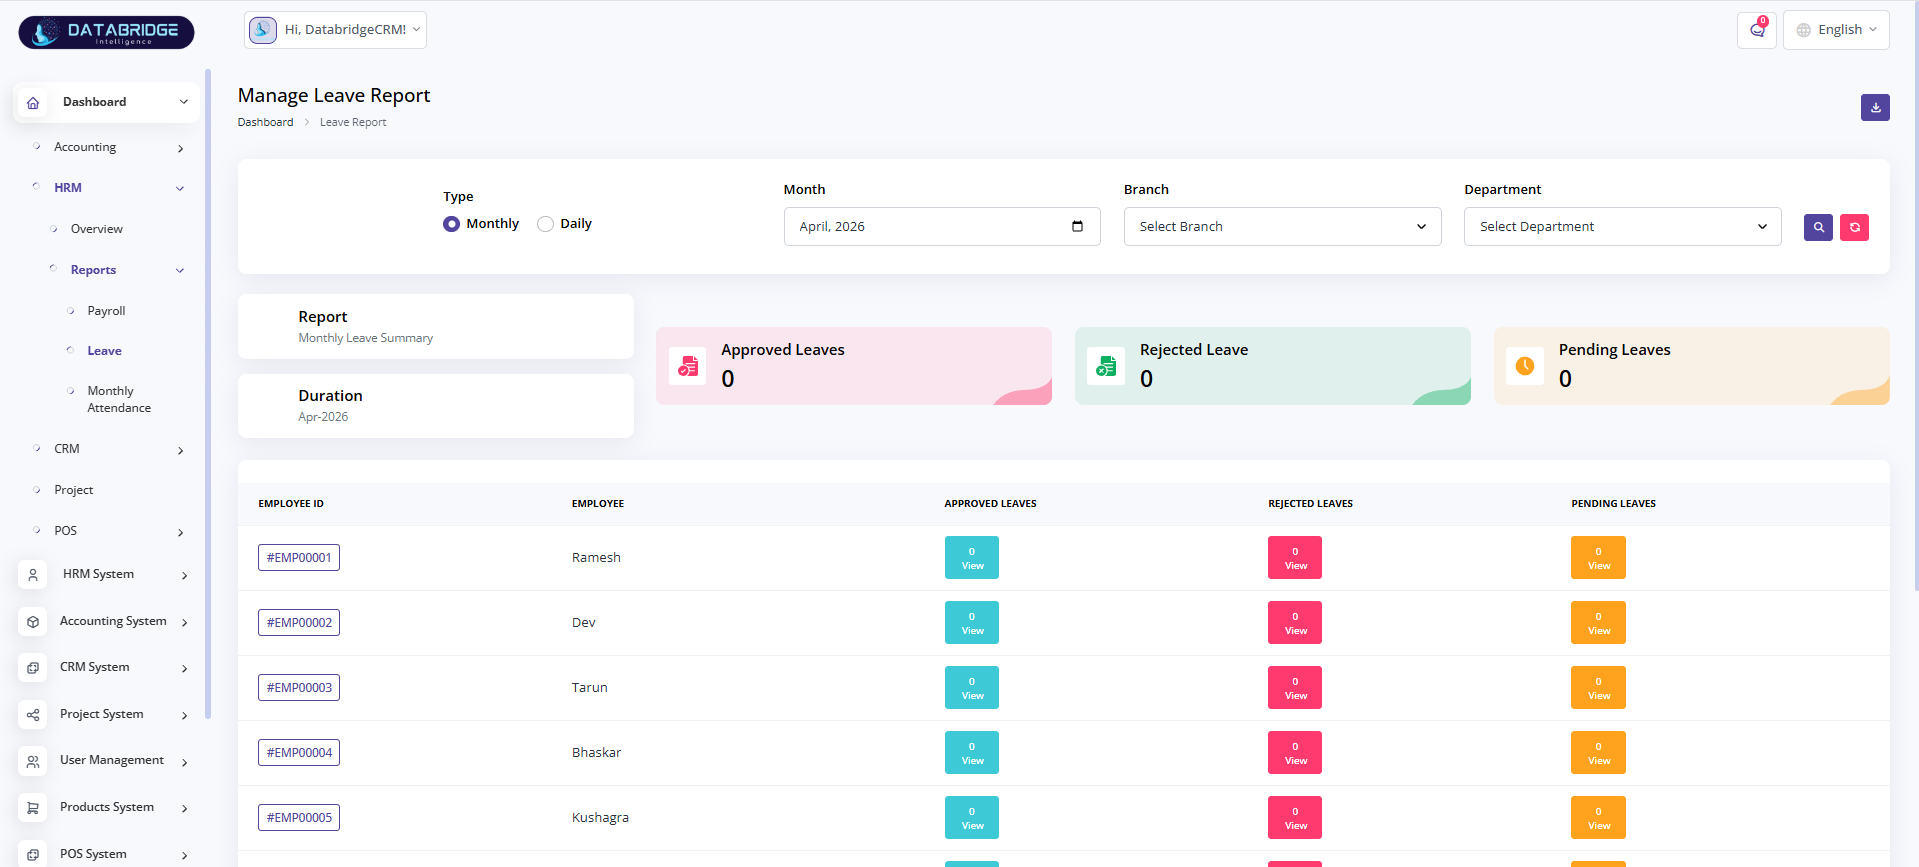Click employee name Bhaskar

[596, 753]
